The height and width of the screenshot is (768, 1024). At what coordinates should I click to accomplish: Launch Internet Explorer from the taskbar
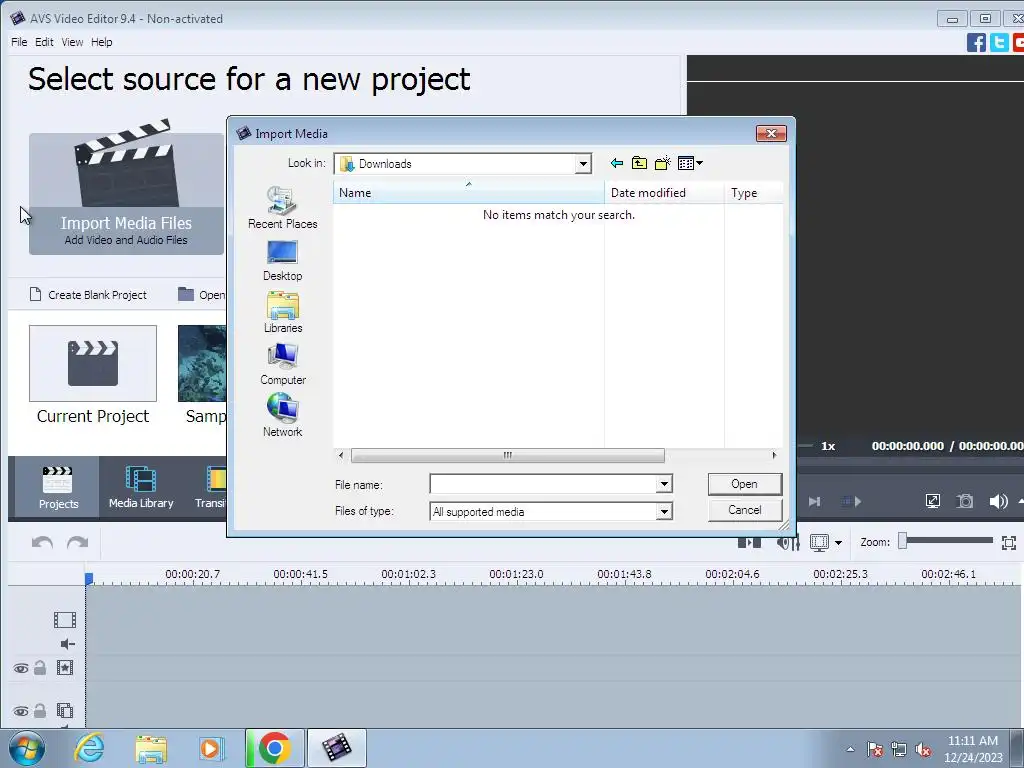tap(89, 748)
